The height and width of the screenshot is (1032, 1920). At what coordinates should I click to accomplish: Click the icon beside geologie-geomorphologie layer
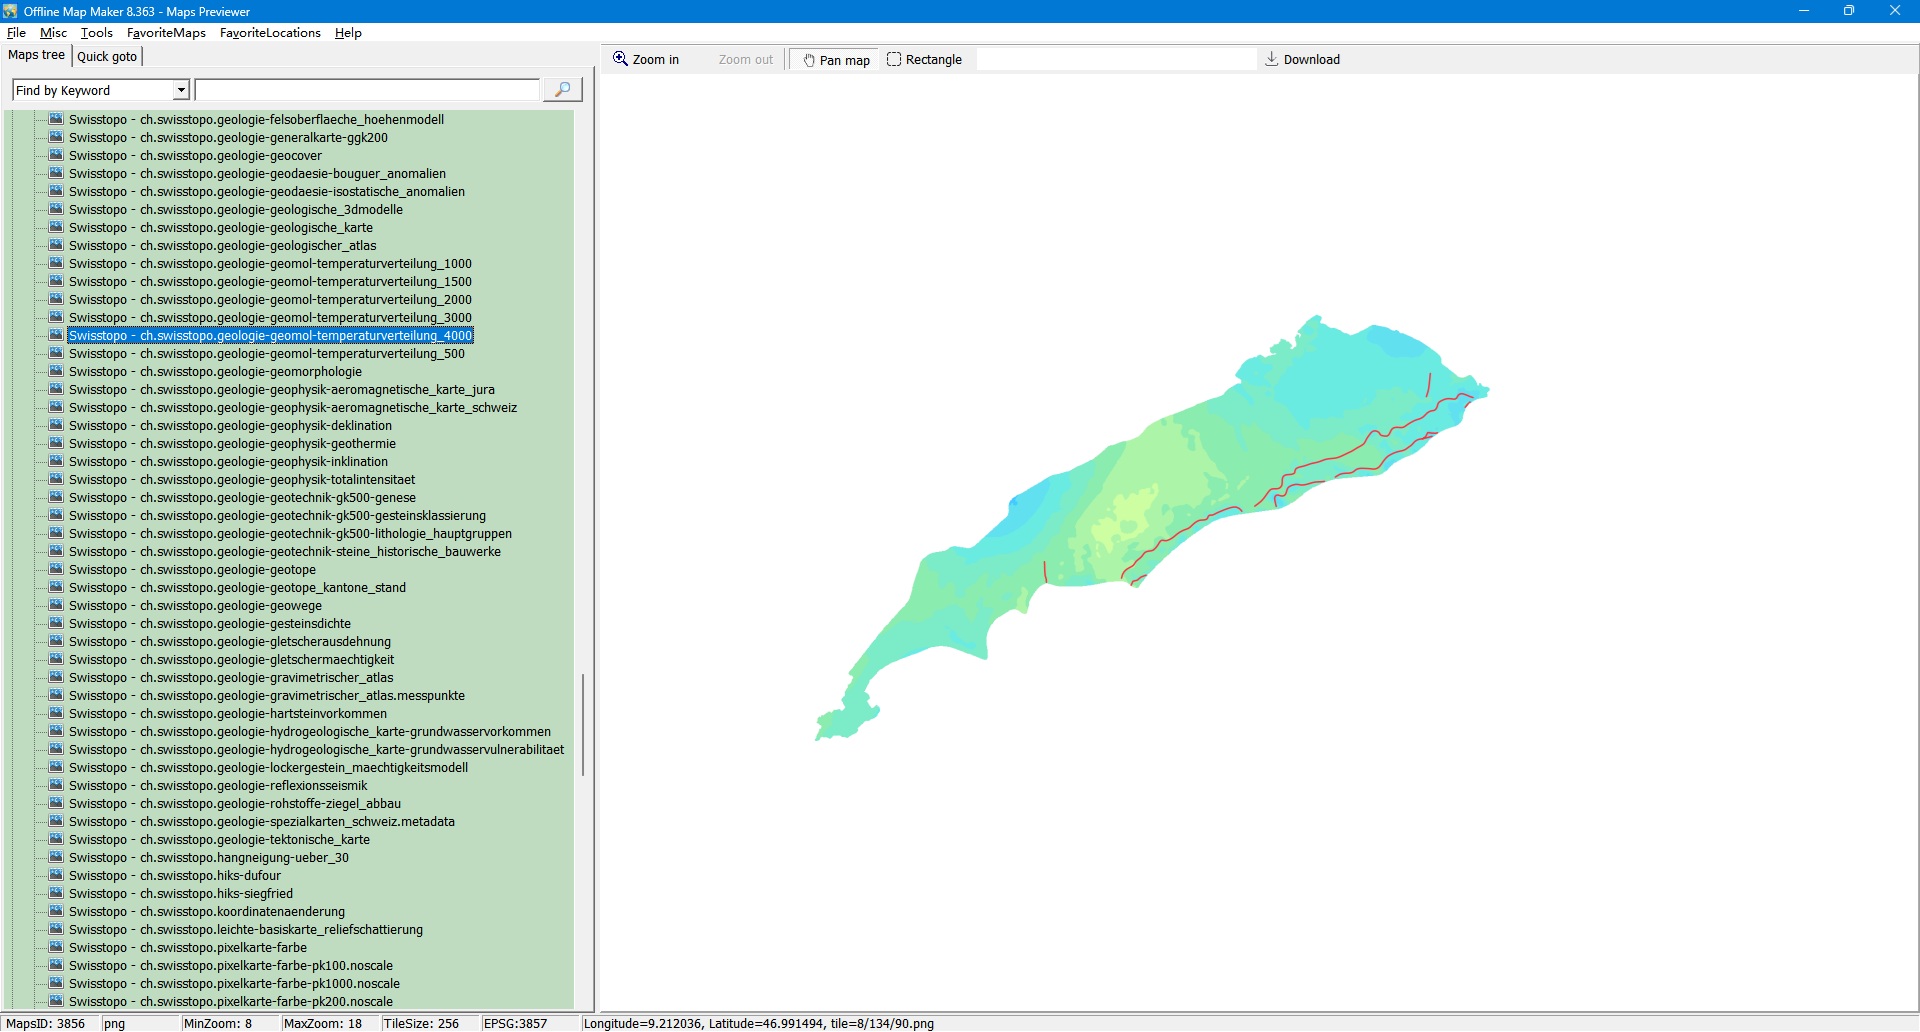click(56, 372)
